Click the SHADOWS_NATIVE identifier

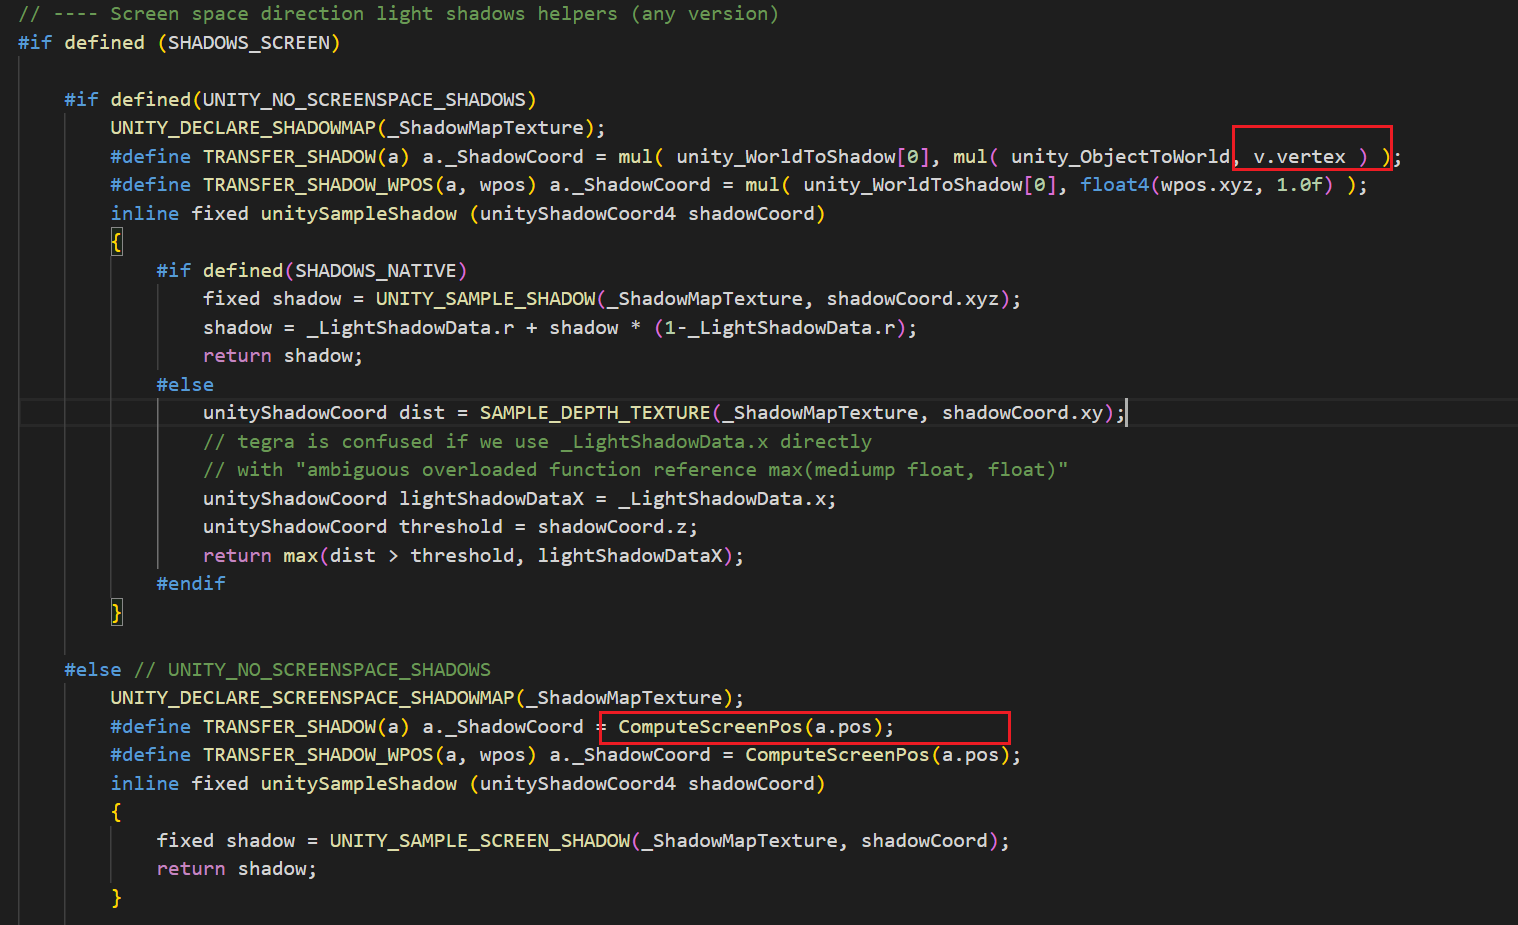[375, 271]
